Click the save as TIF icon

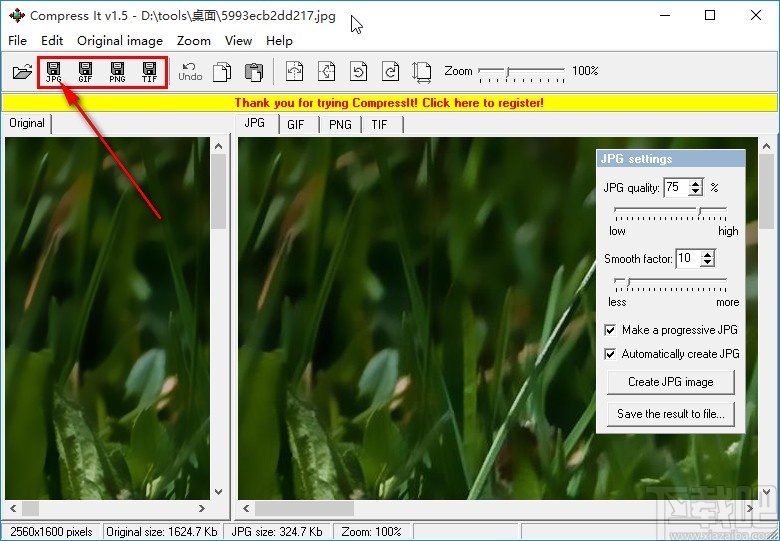[149, 72]
